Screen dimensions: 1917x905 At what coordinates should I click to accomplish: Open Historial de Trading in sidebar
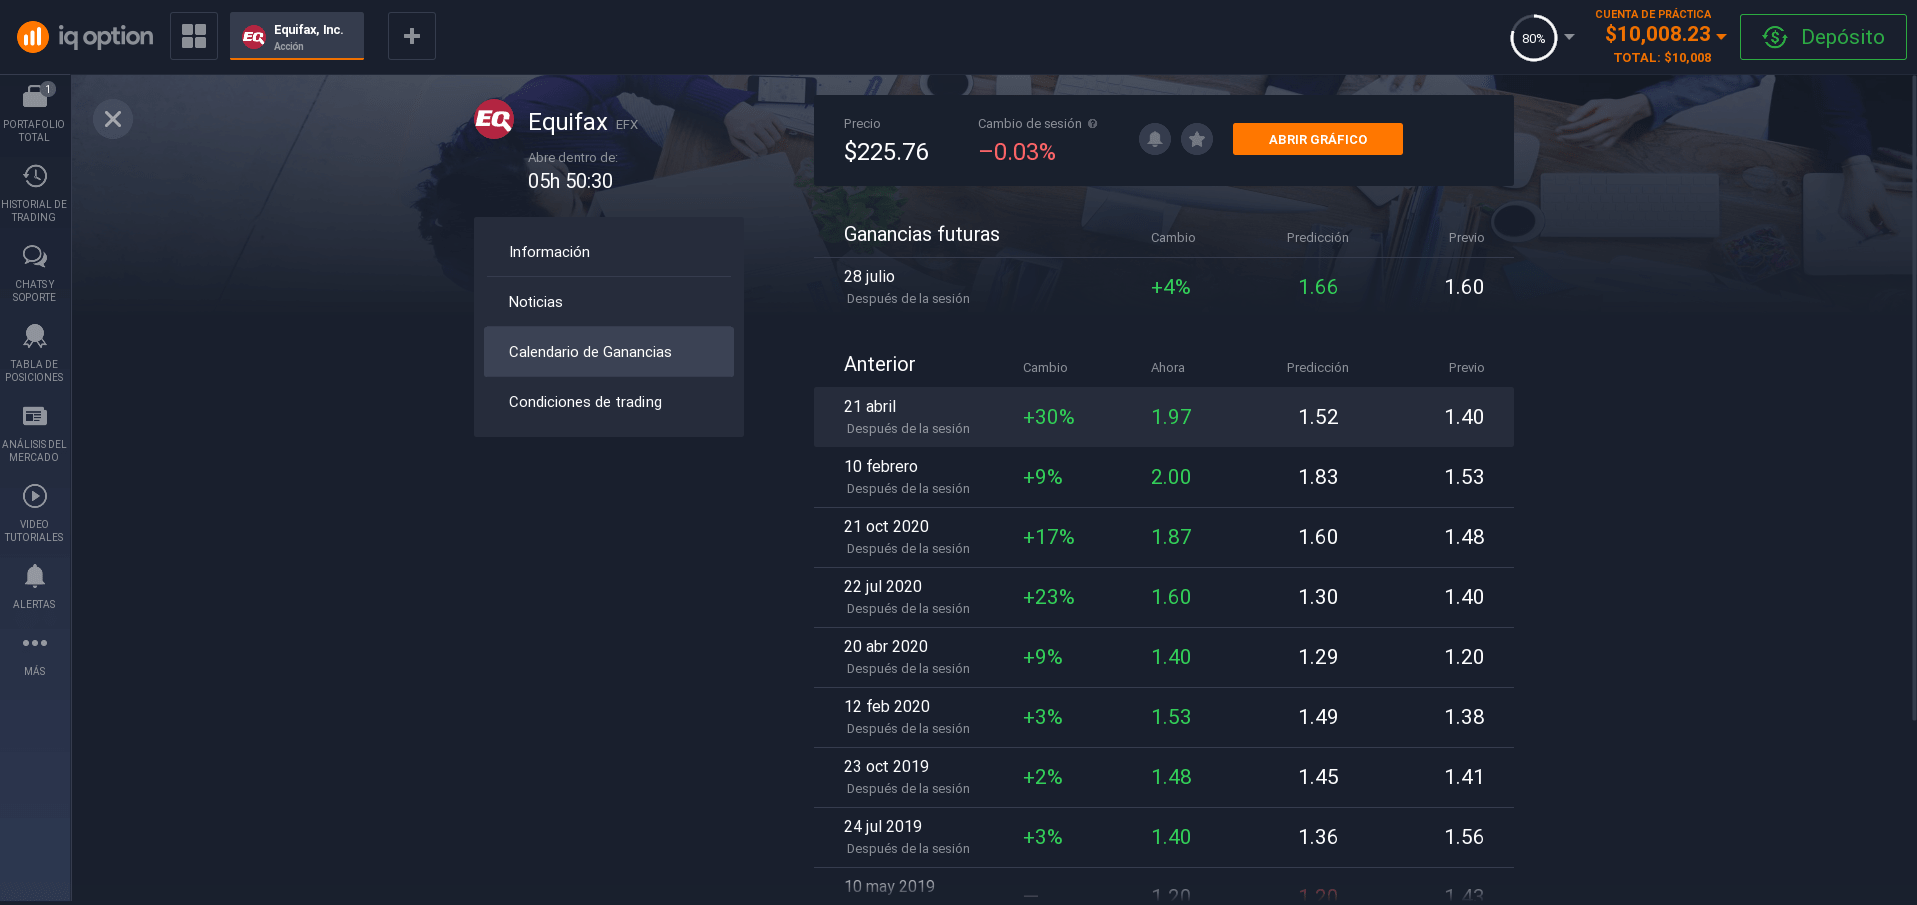(34, 193)
